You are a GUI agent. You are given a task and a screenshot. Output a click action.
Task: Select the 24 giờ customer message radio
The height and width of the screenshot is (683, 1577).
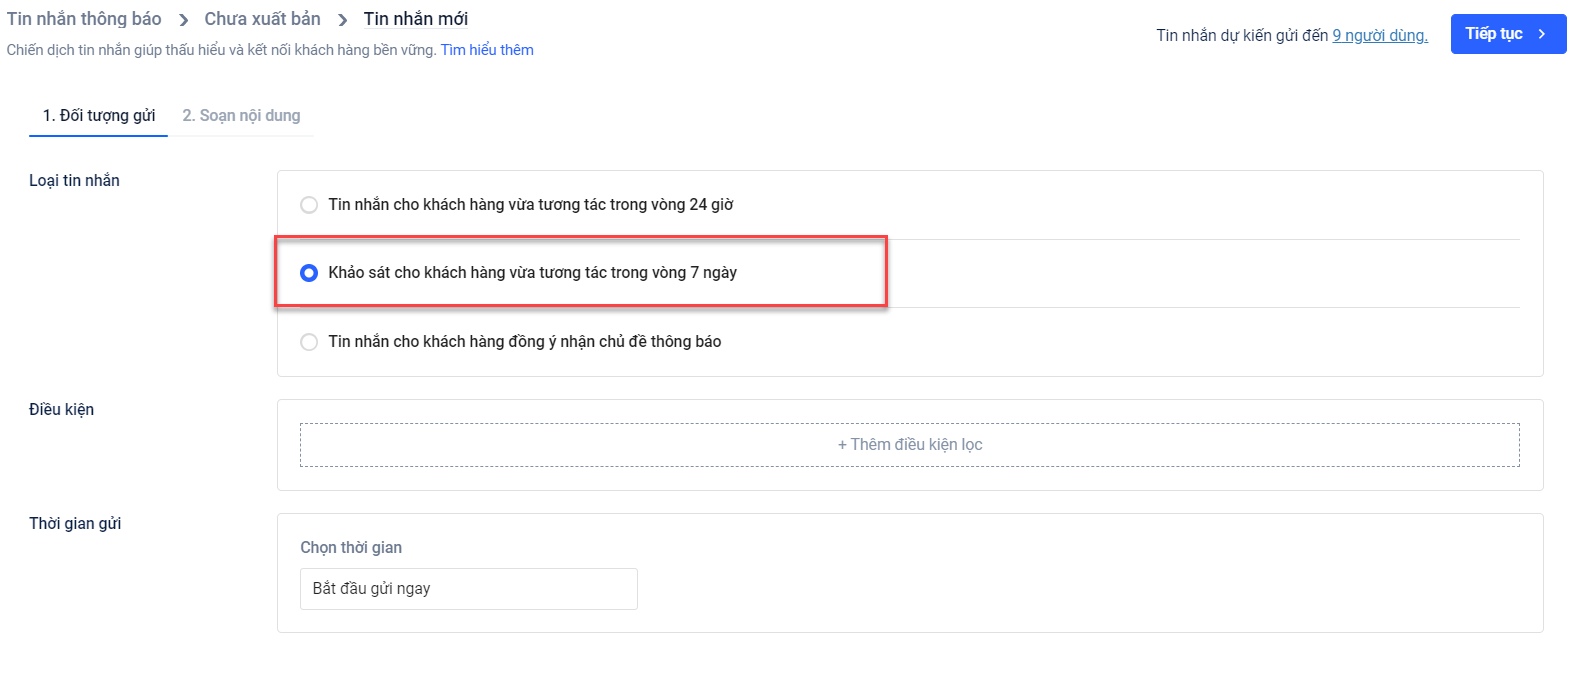point(309,205)
